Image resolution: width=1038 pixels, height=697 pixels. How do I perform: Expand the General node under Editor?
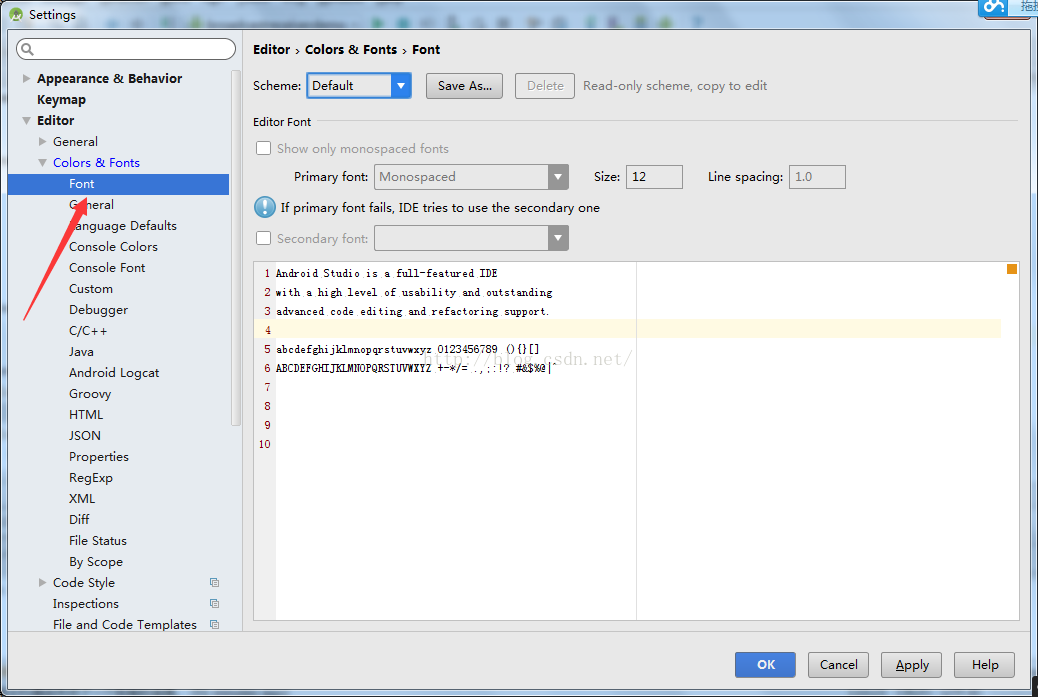(x=42, y=142)
